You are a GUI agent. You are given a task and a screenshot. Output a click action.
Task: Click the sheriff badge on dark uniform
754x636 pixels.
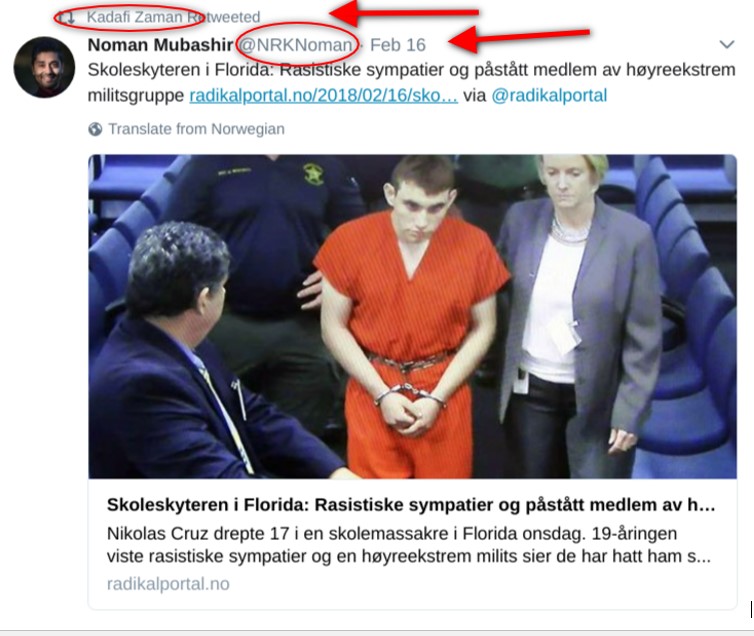[313, 174]
